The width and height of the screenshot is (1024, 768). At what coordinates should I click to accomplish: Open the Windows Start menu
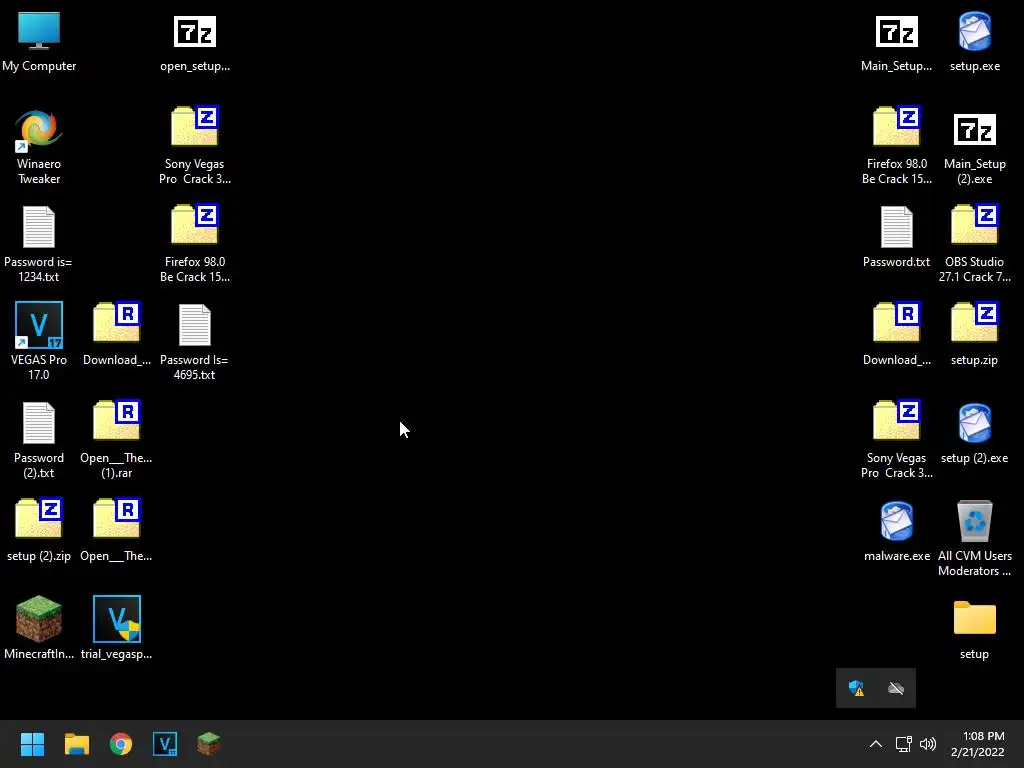click(32, 744)
